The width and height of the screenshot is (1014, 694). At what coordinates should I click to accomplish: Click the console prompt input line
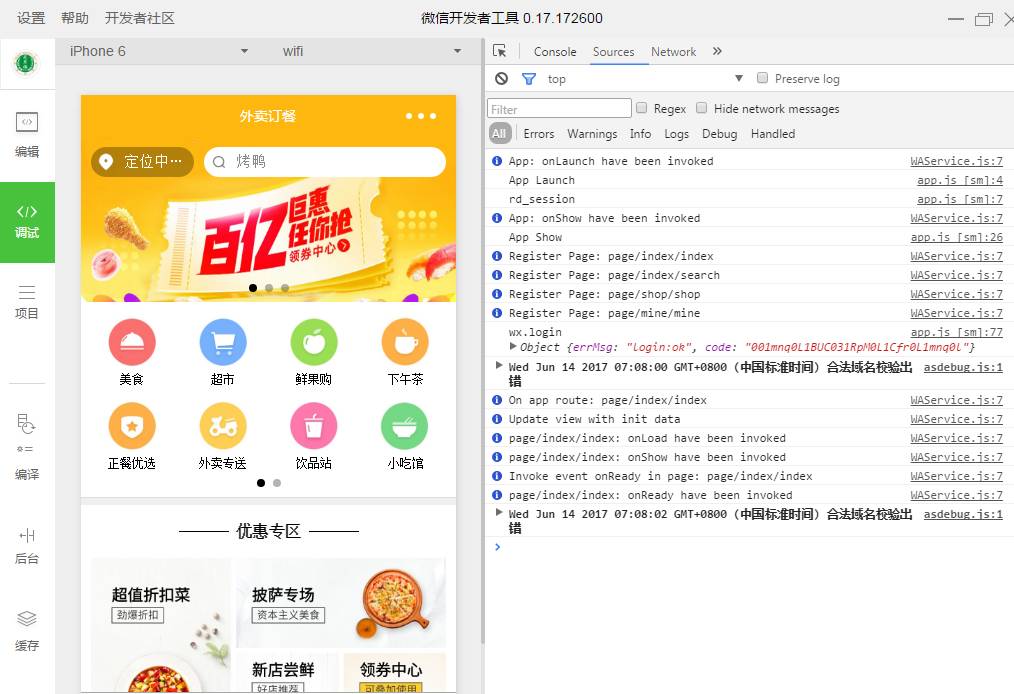point(750,547)
